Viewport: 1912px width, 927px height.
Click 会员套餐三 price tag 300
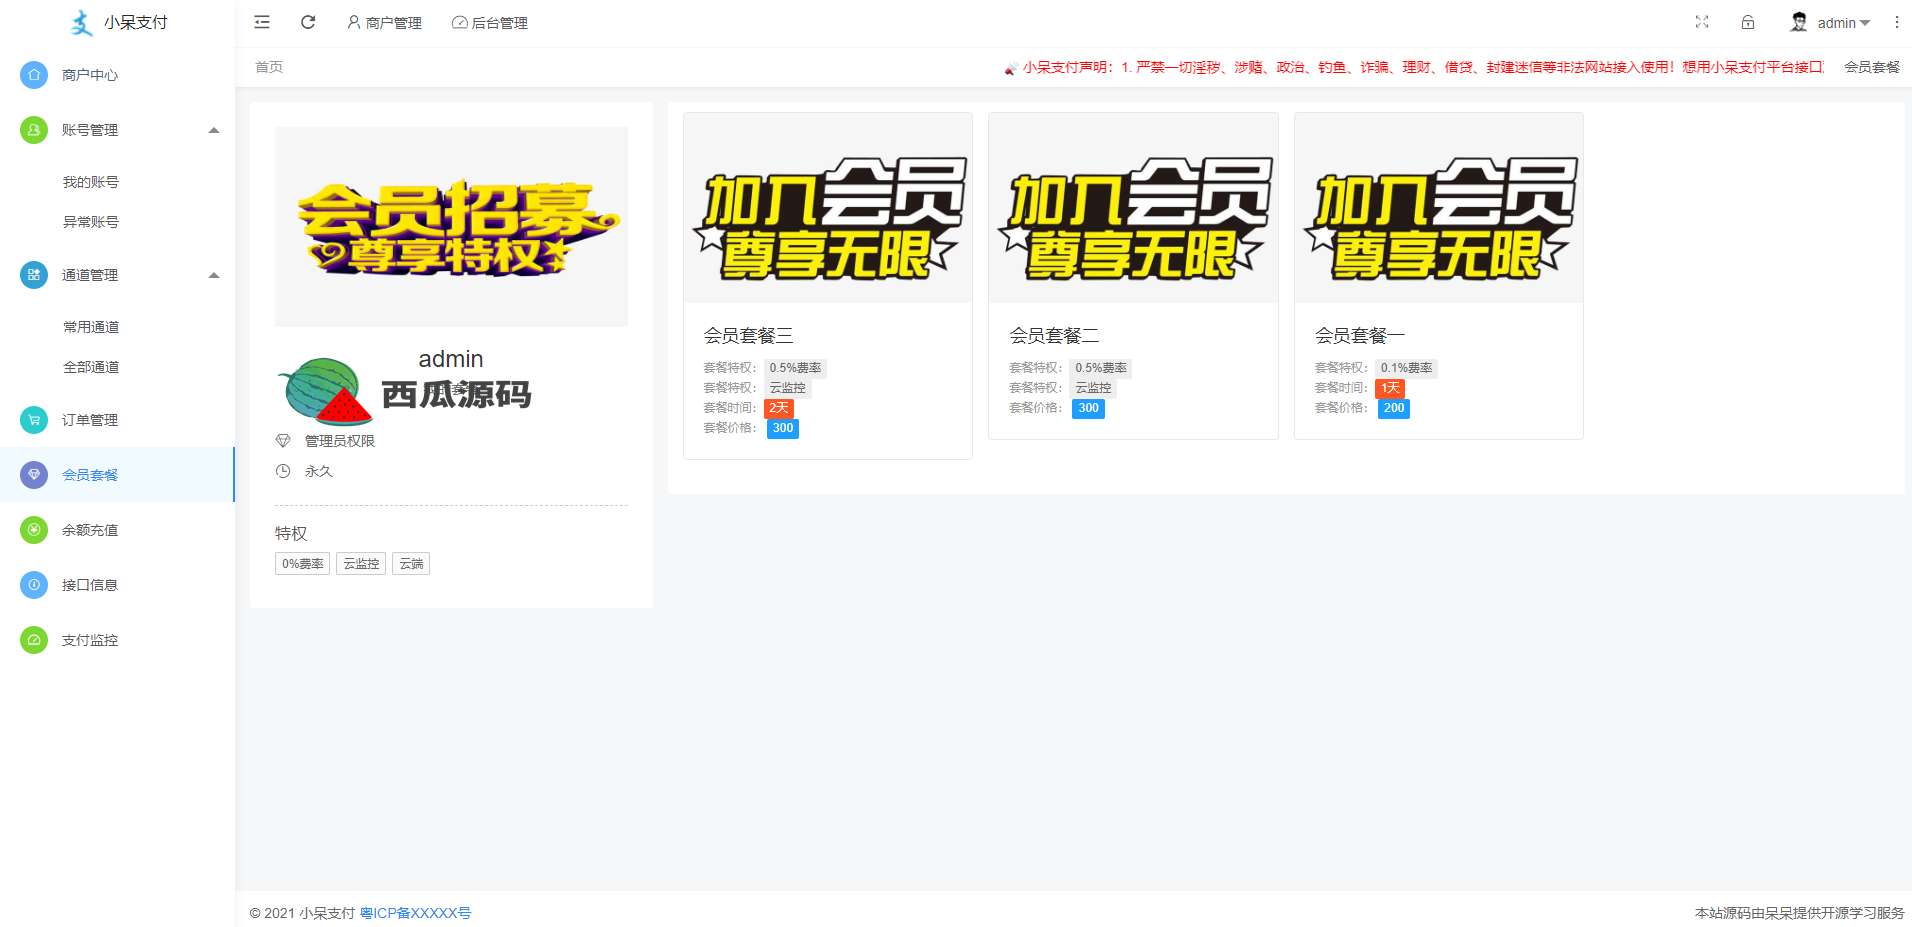pyautogui.click(x=783, y=428)
